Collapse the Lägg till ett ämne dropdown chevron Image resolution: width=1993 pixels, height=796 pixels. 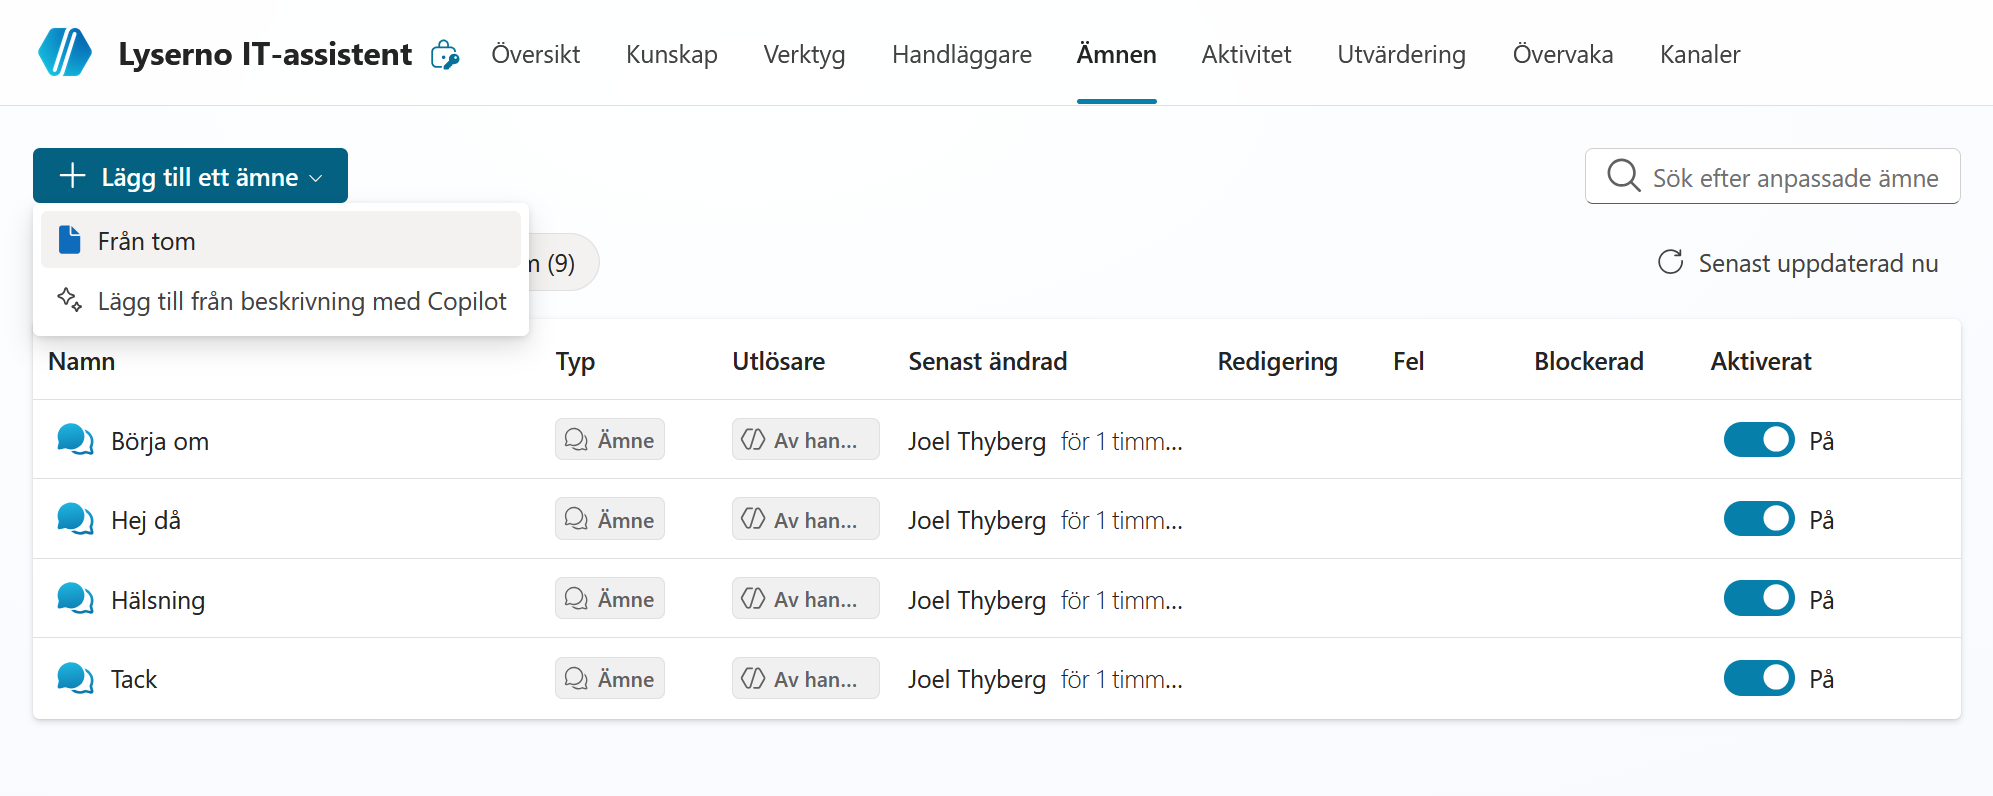pos(316,178)
